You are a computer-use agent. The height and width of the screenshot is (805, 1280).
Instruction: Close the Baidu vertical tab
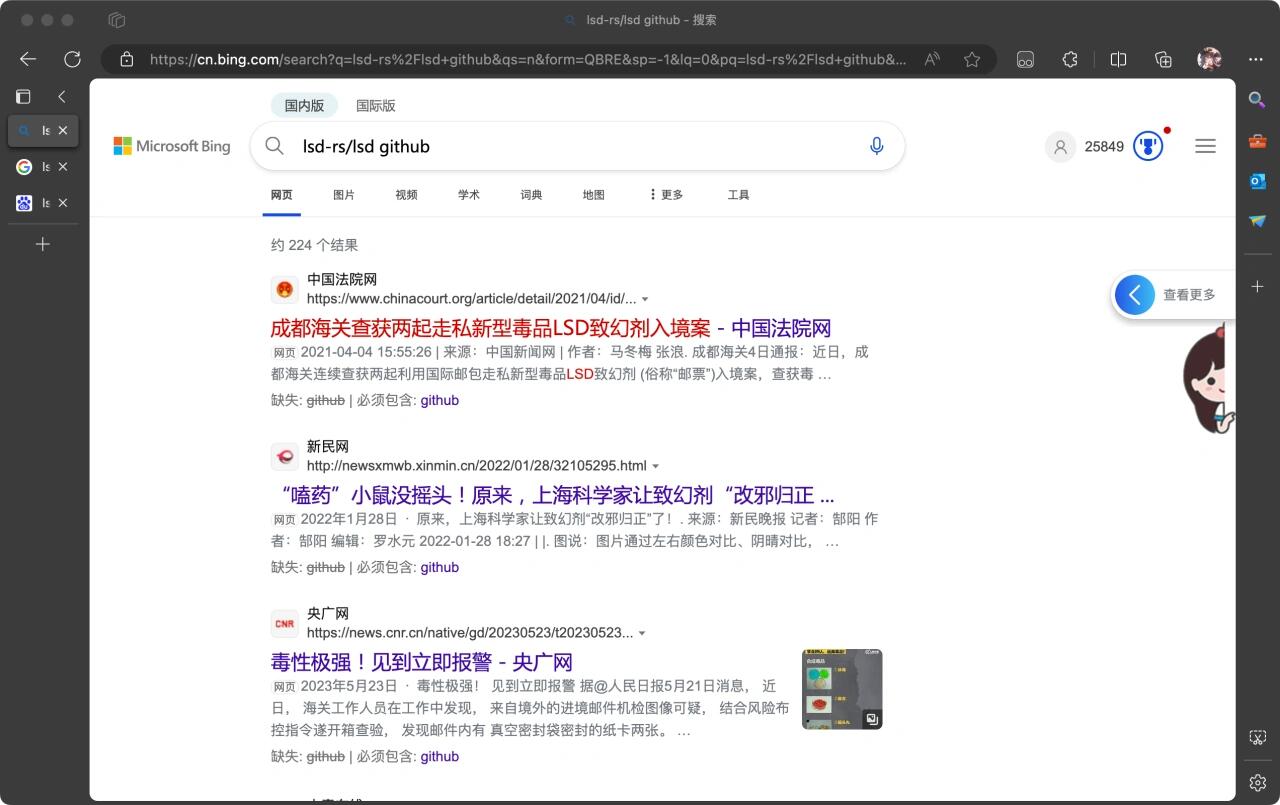click(x=63, y=203)
